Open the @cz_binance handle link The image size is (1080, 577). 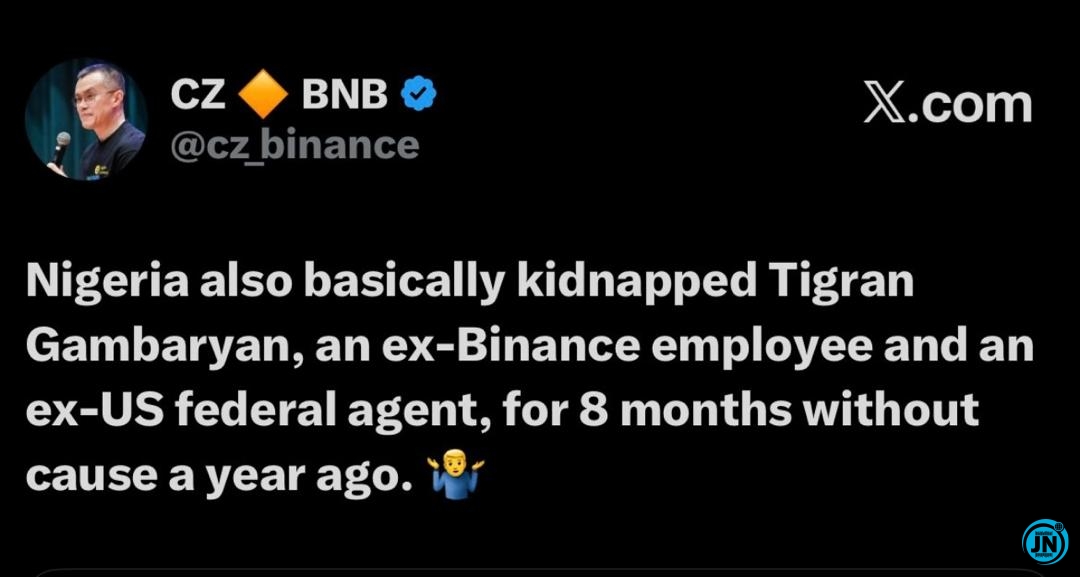(294, 145)
